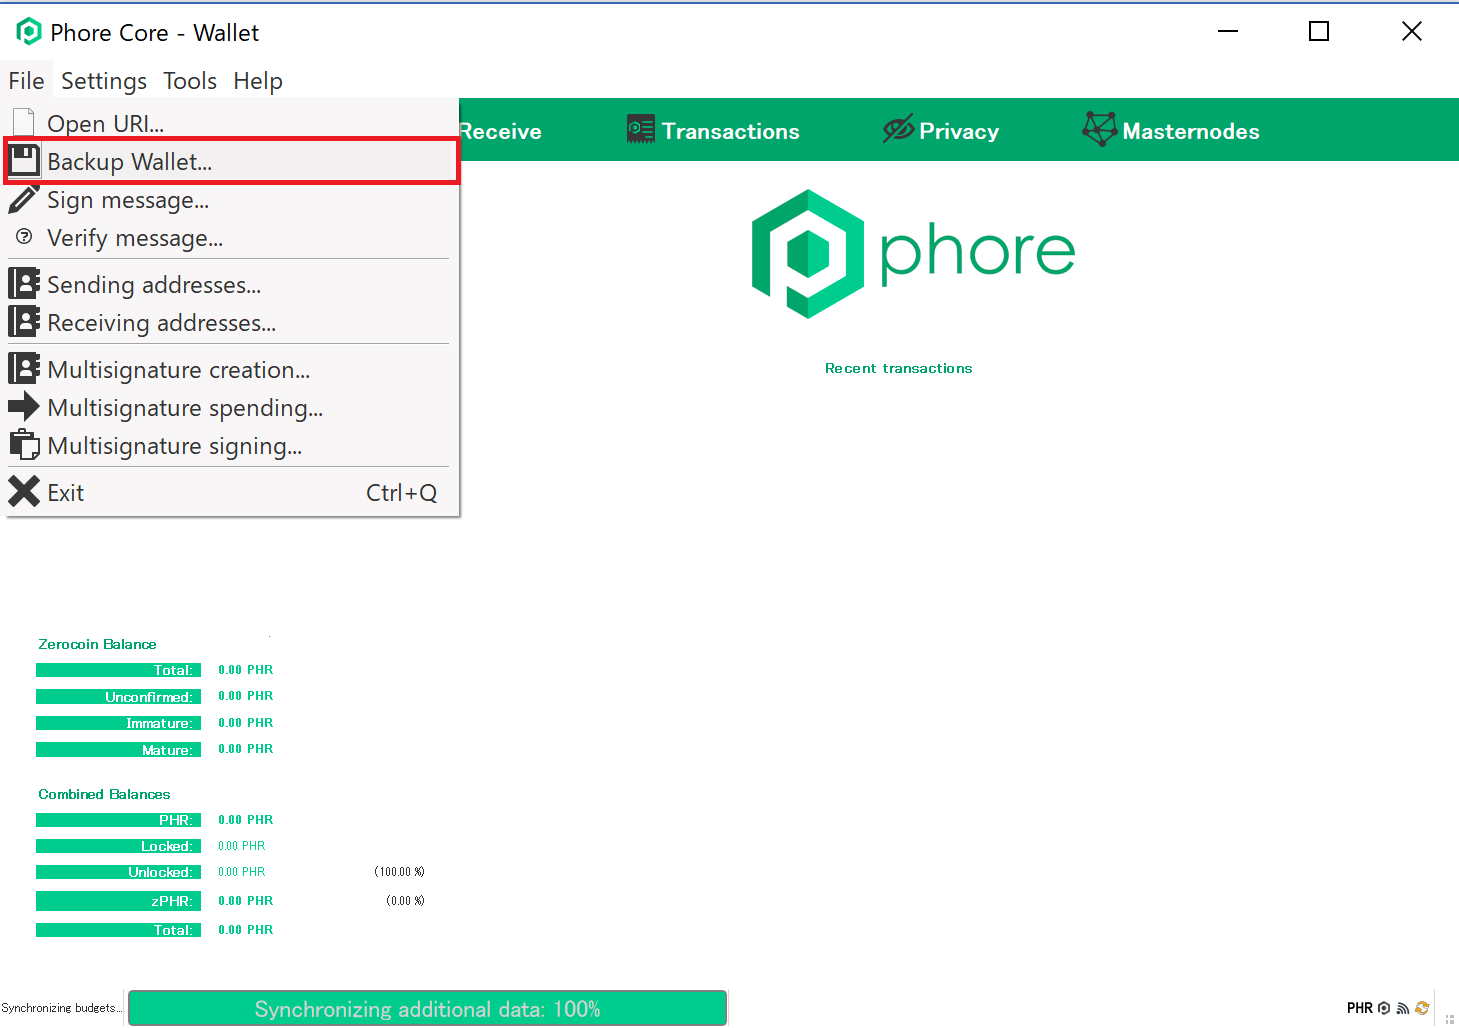Open the Help menu
This screenshot has height=1028, width=1459.
pyautogui.click(x=258, y=81)
